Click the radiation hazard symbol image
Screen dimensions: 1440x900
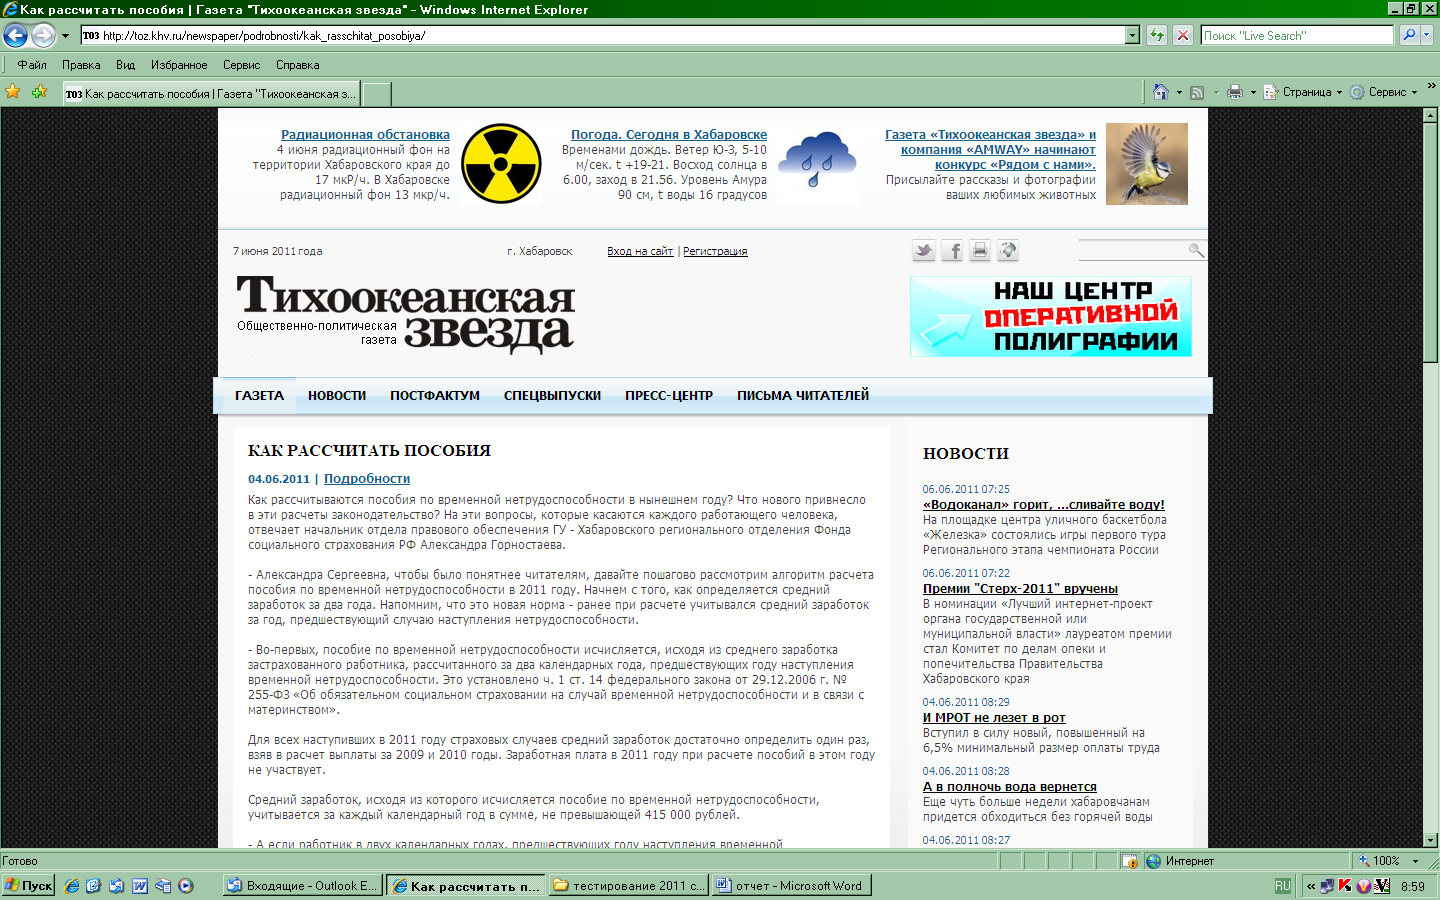(501, 164)
